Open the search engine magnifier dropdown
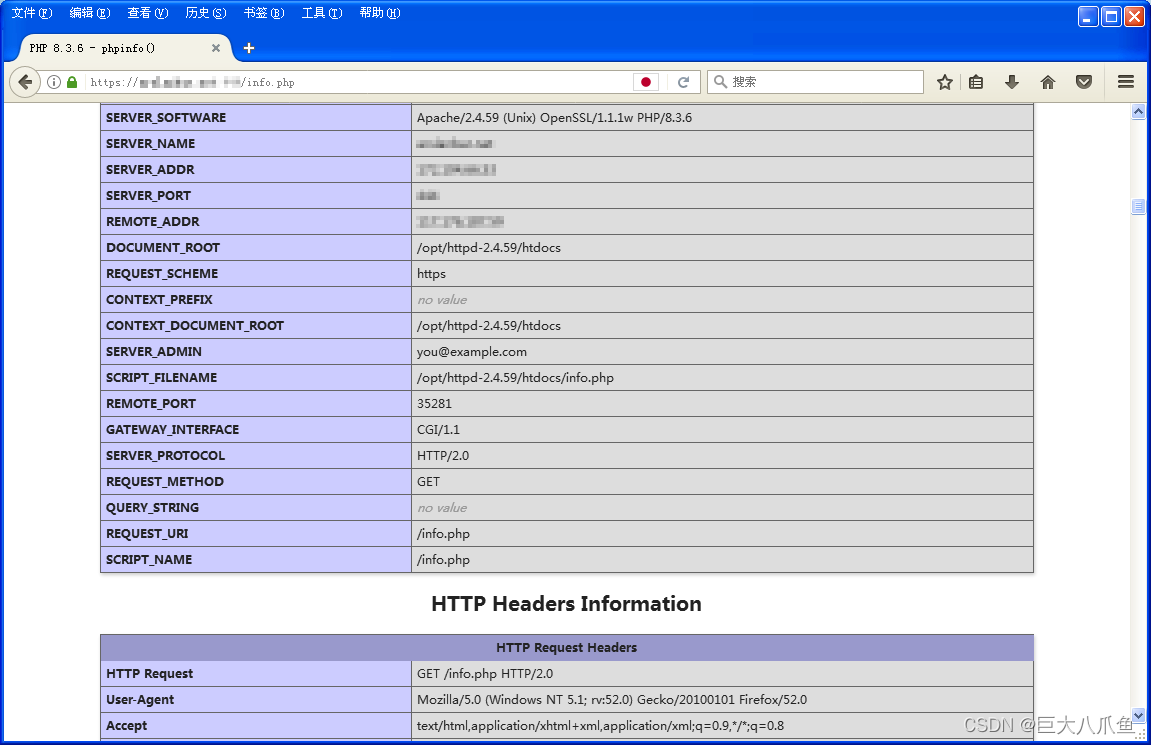Viewport: 1151px width, 745px height. [x=718, y=82]
